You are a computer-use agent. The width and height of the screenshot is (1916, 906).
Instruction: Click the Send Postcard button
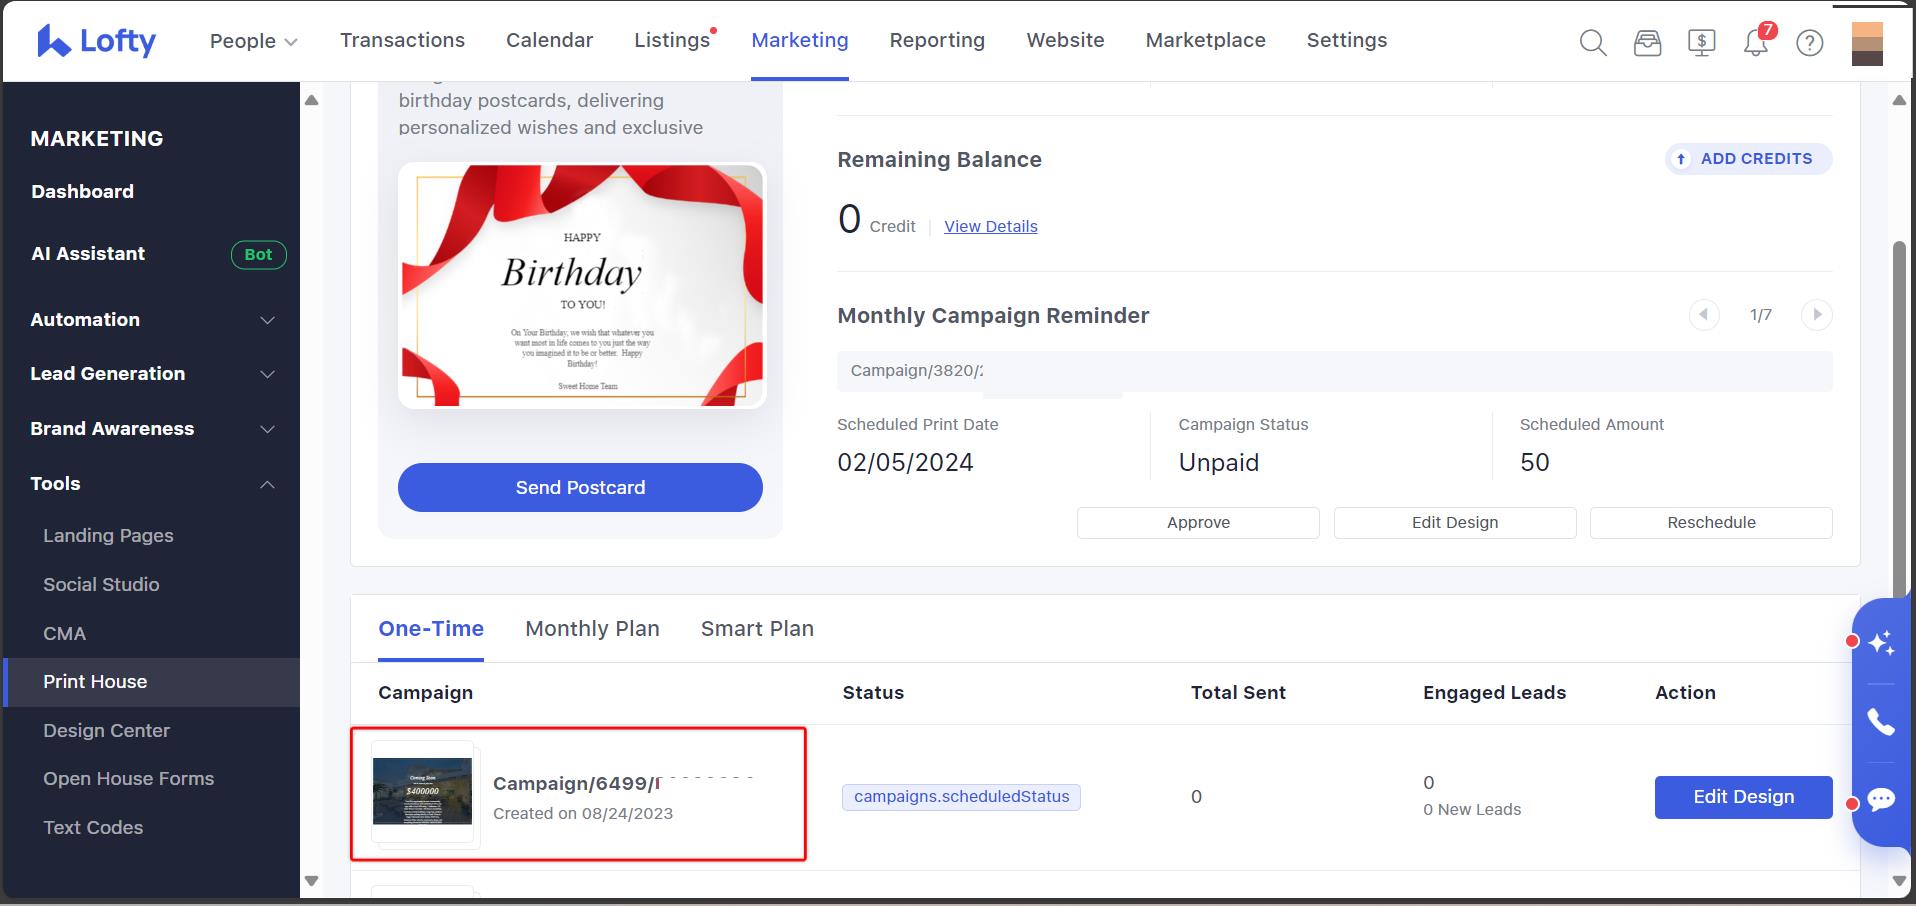click(580, 487)
